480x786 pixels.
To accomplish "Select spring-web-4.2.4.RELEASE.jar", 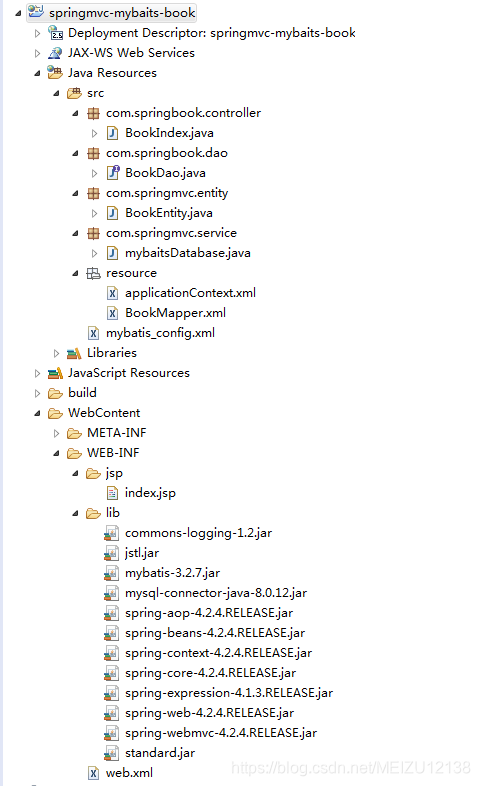I will tap(209, 713).
